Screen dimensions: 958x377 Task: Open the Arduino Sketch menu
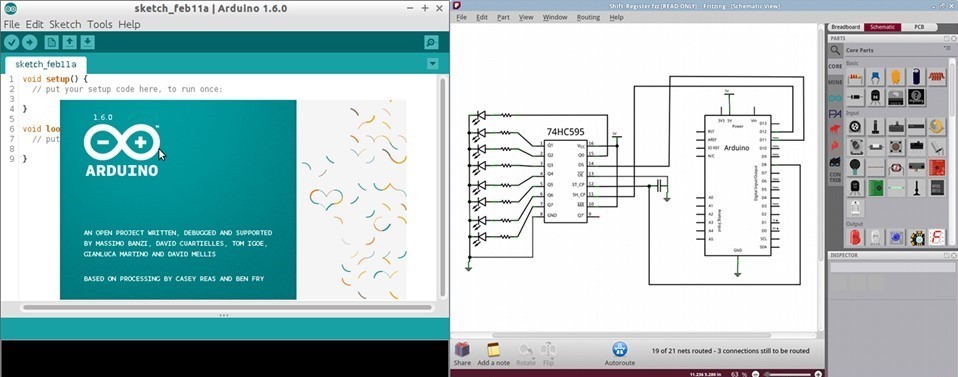(x=65, y=24)
